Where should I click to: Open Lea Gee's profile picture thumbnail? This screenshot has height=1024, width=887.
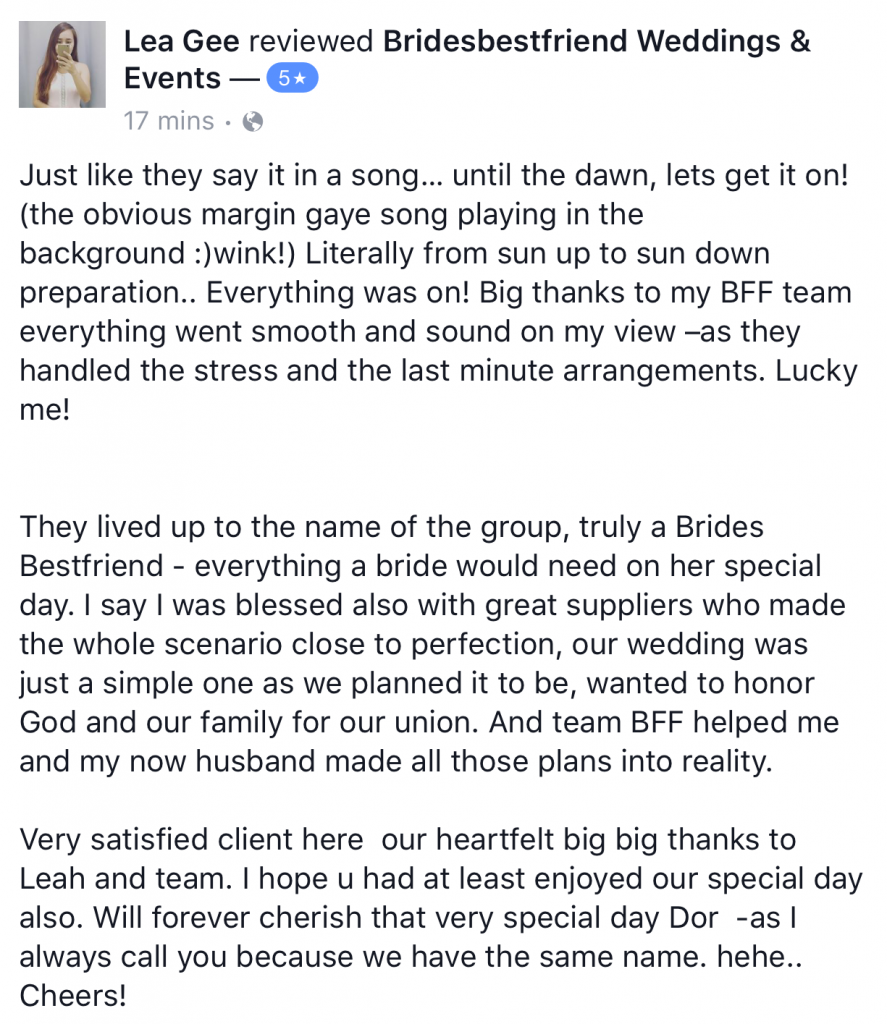point(62,64)
